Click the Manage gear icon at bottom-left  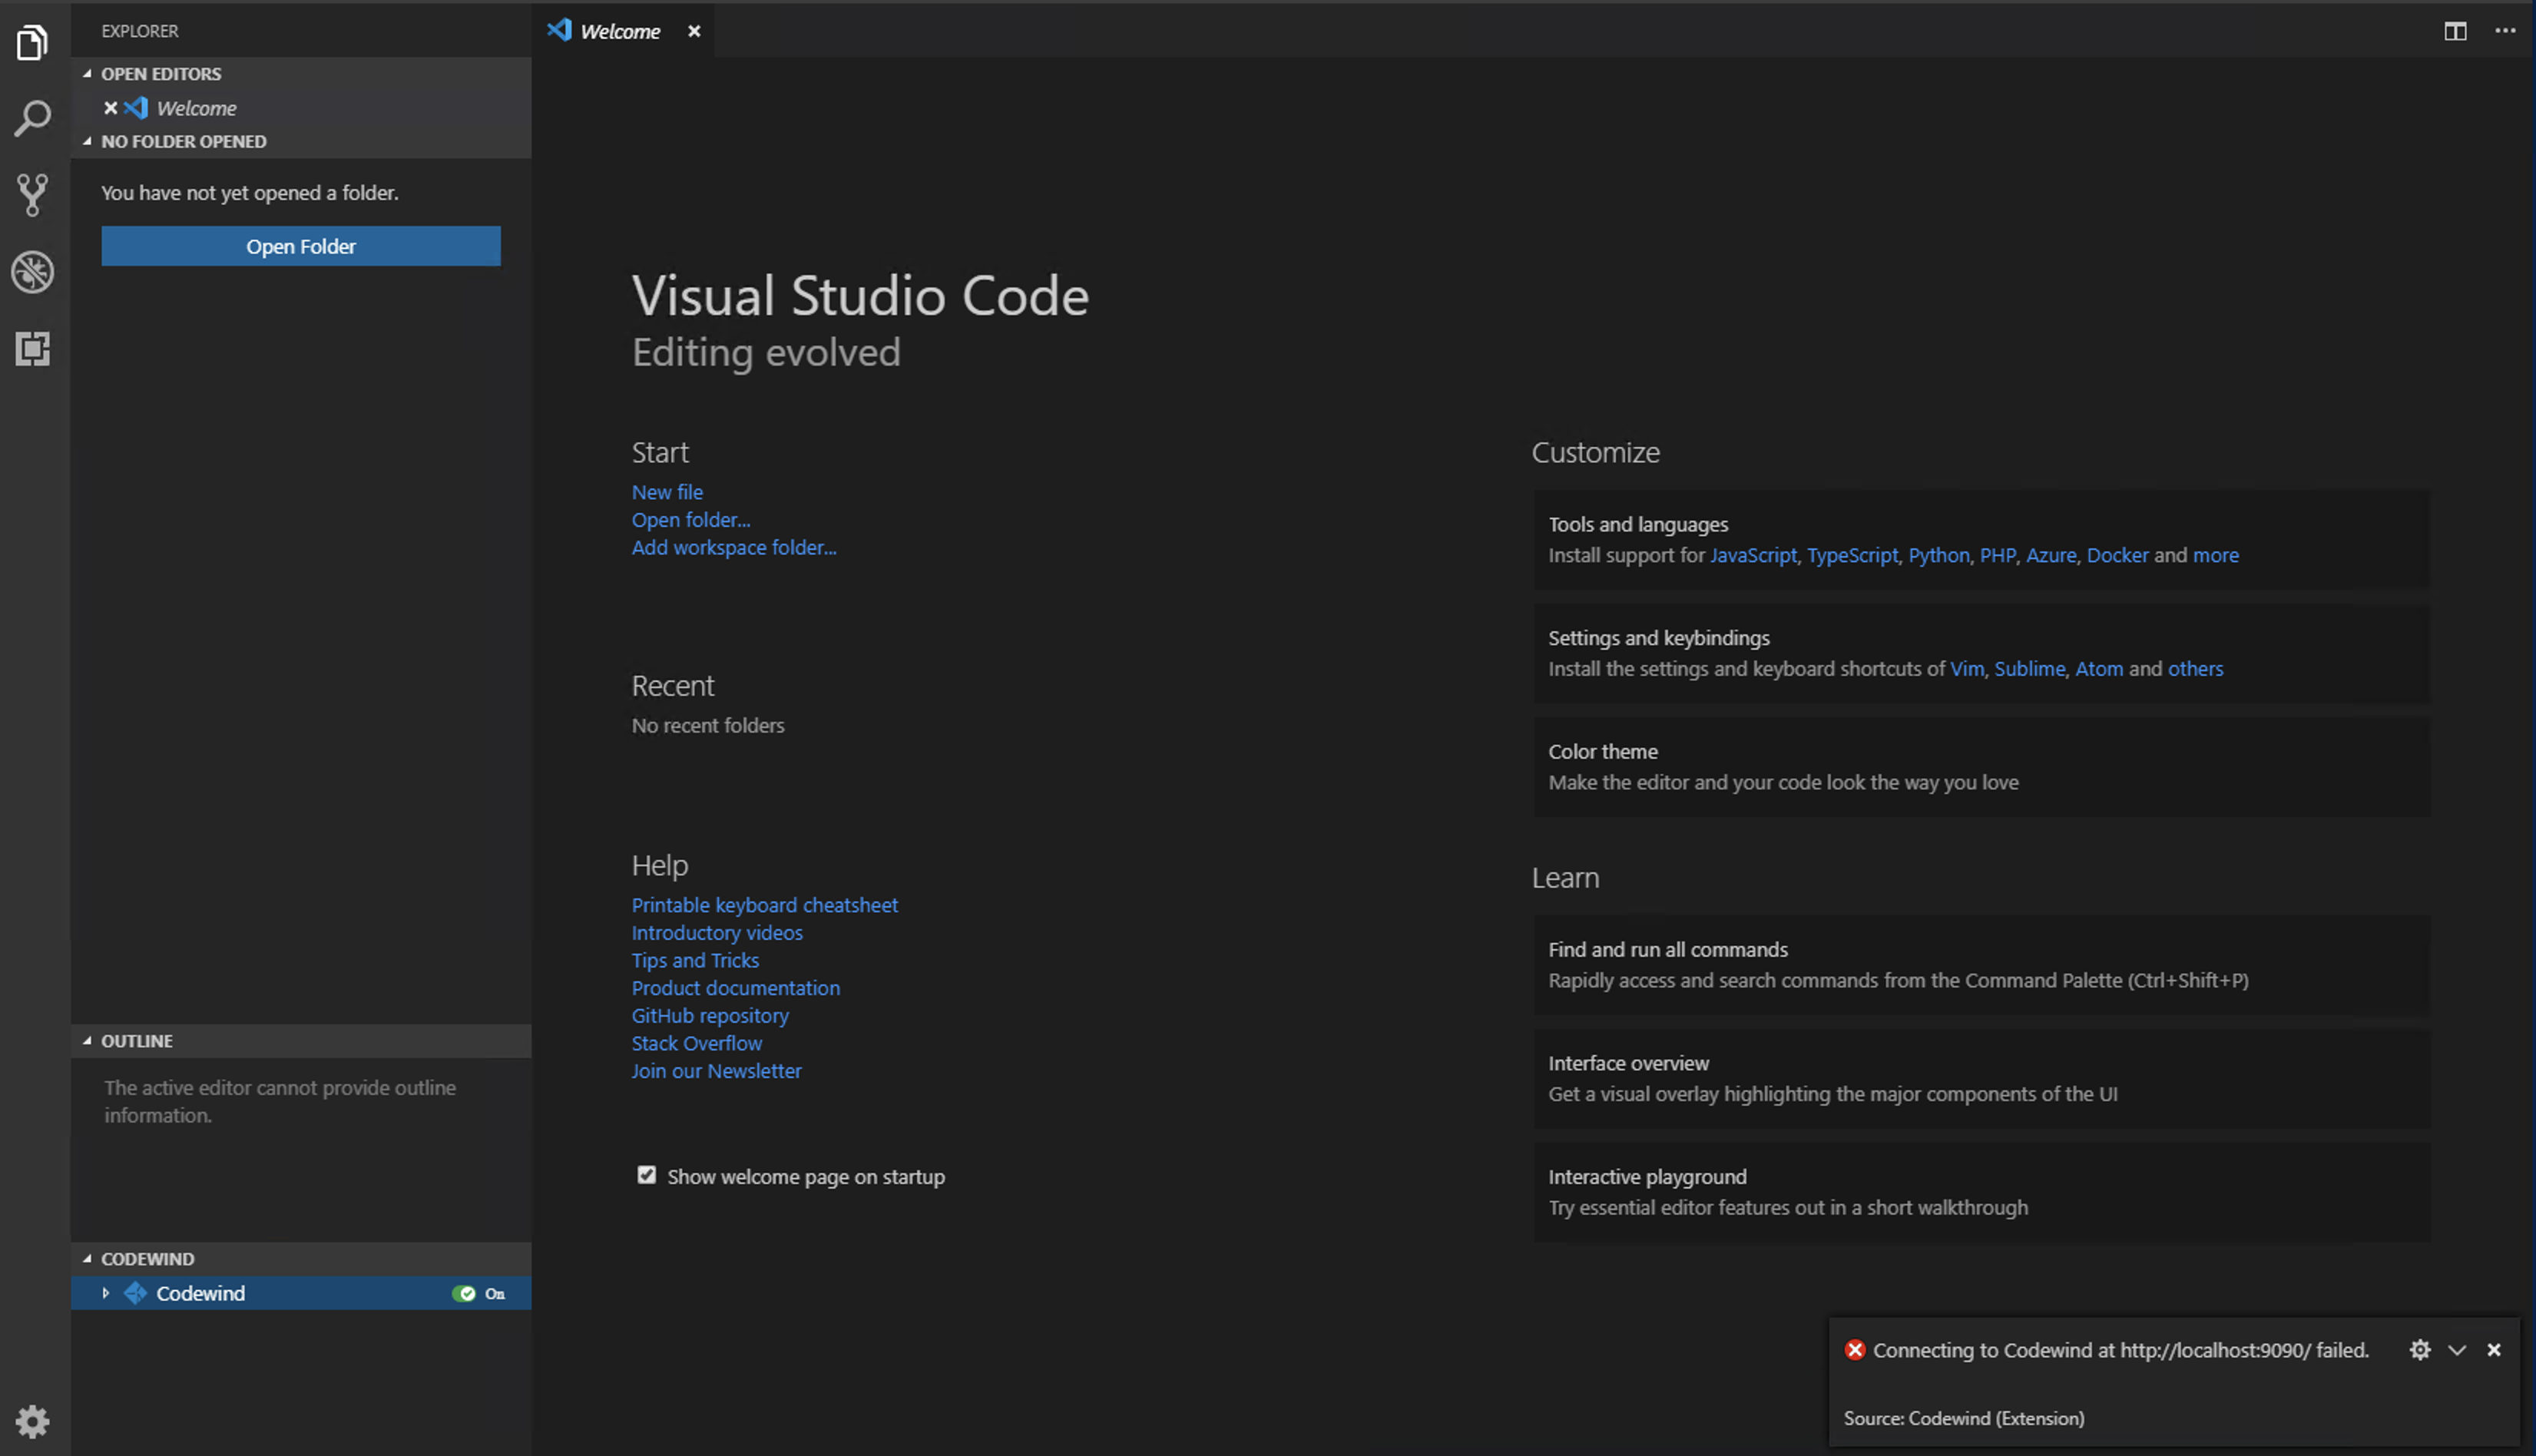[32, 1420]
